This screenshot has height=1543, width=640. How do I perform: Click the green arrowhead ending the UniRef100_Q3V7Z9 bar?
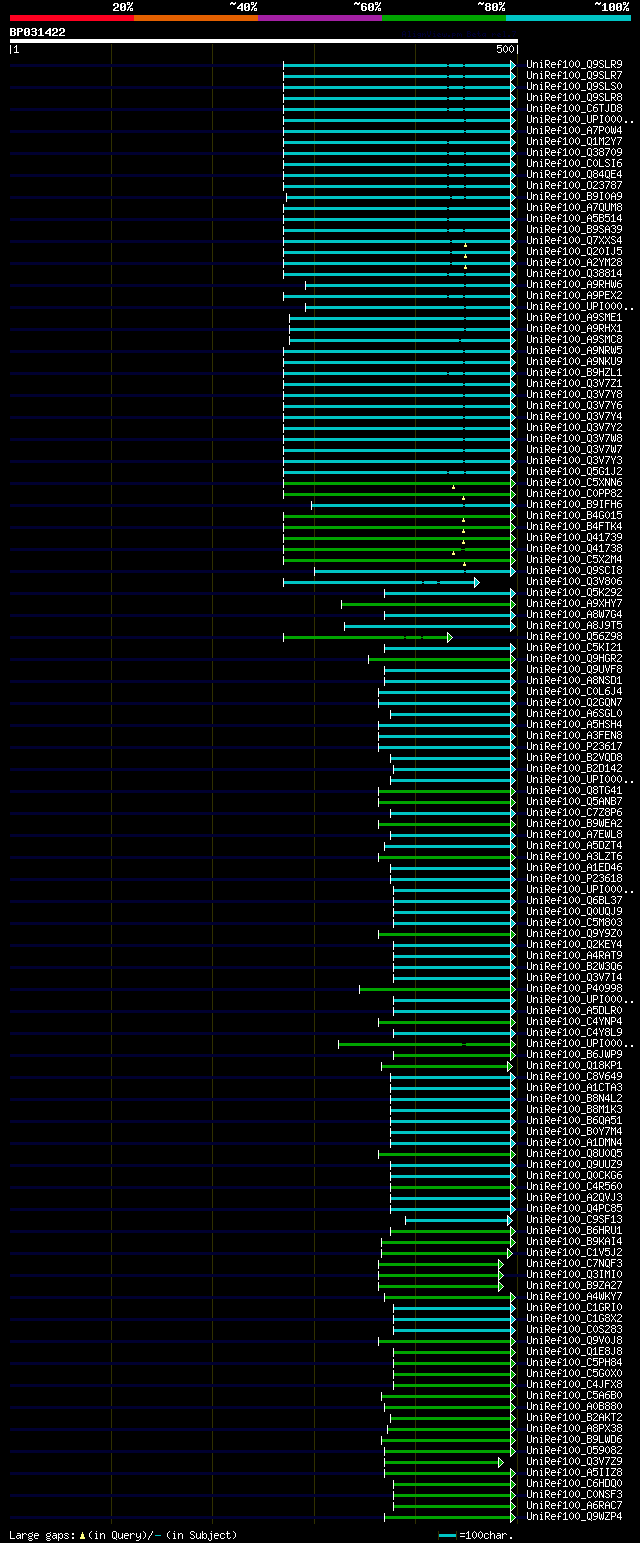(501, 1462)
